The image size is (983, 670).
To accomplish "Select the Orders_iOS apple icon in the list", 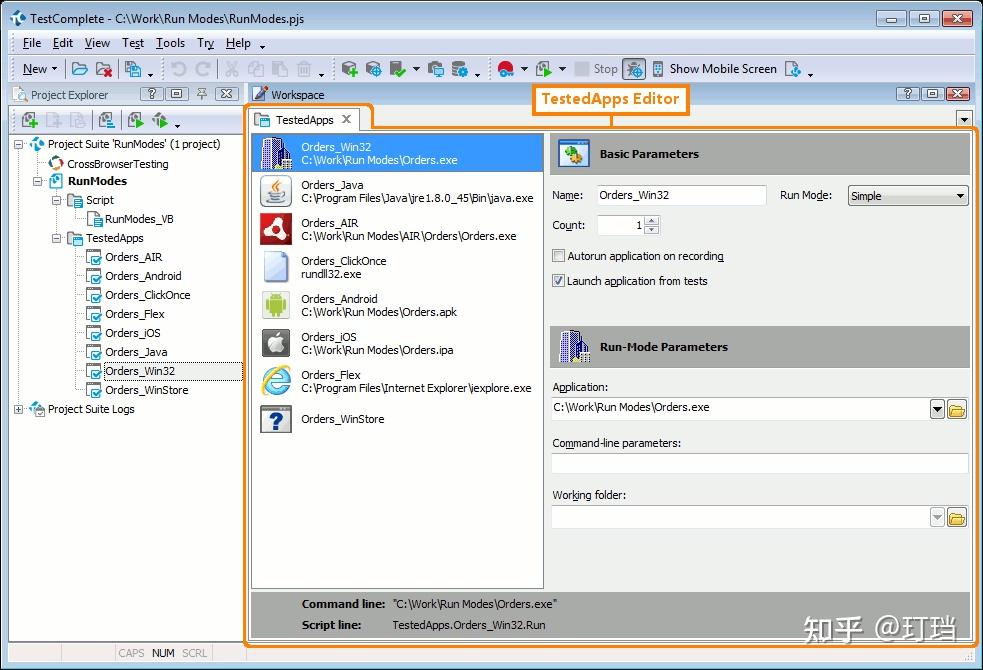I will [x=276, y=343].
